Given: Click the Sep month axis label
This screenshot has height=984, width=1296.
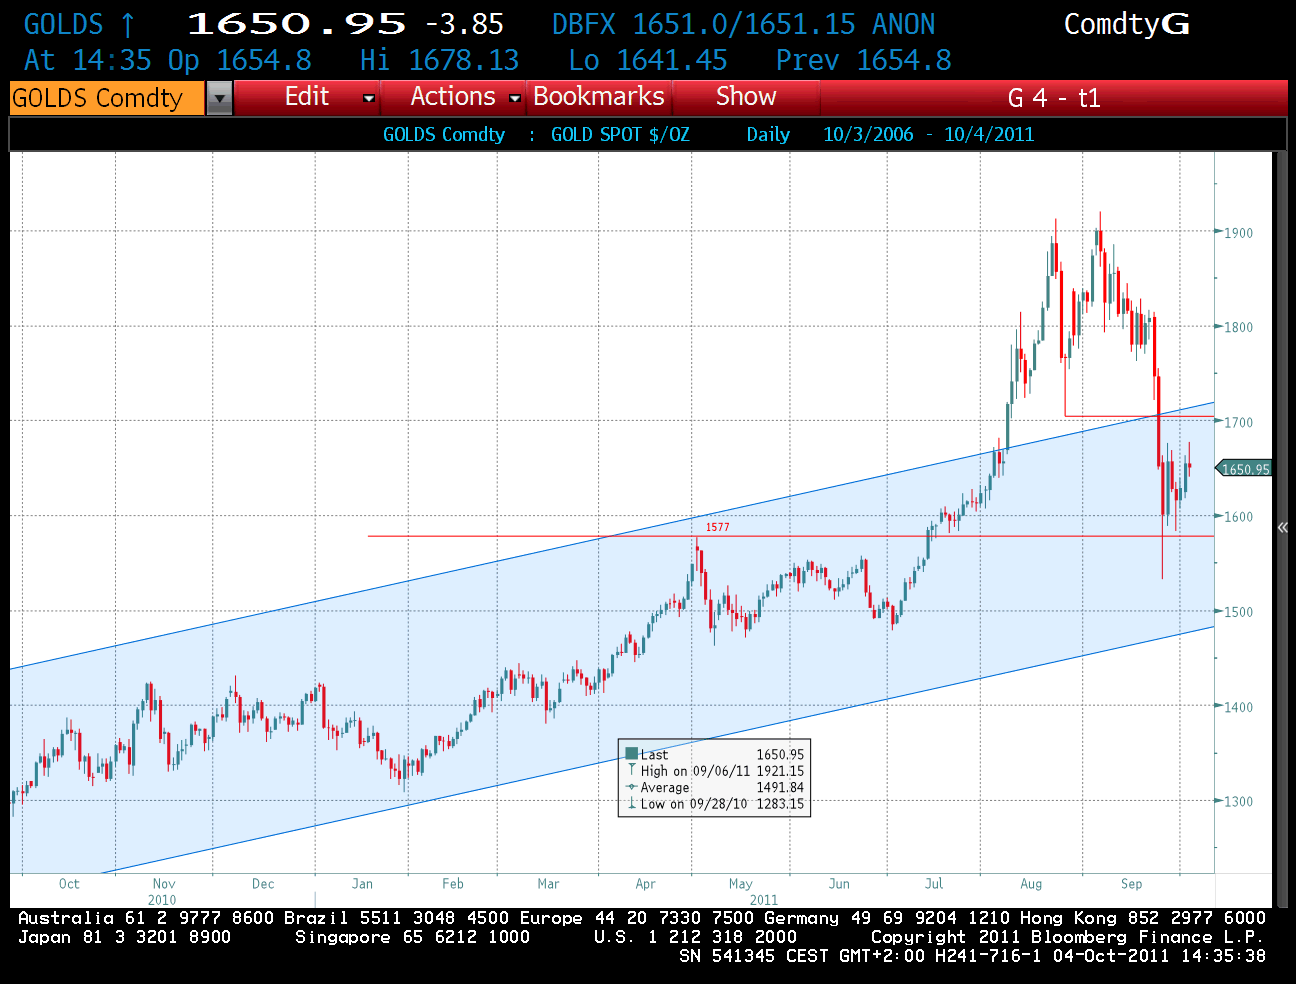Looking at the screenshot, I should [1131, 884].
